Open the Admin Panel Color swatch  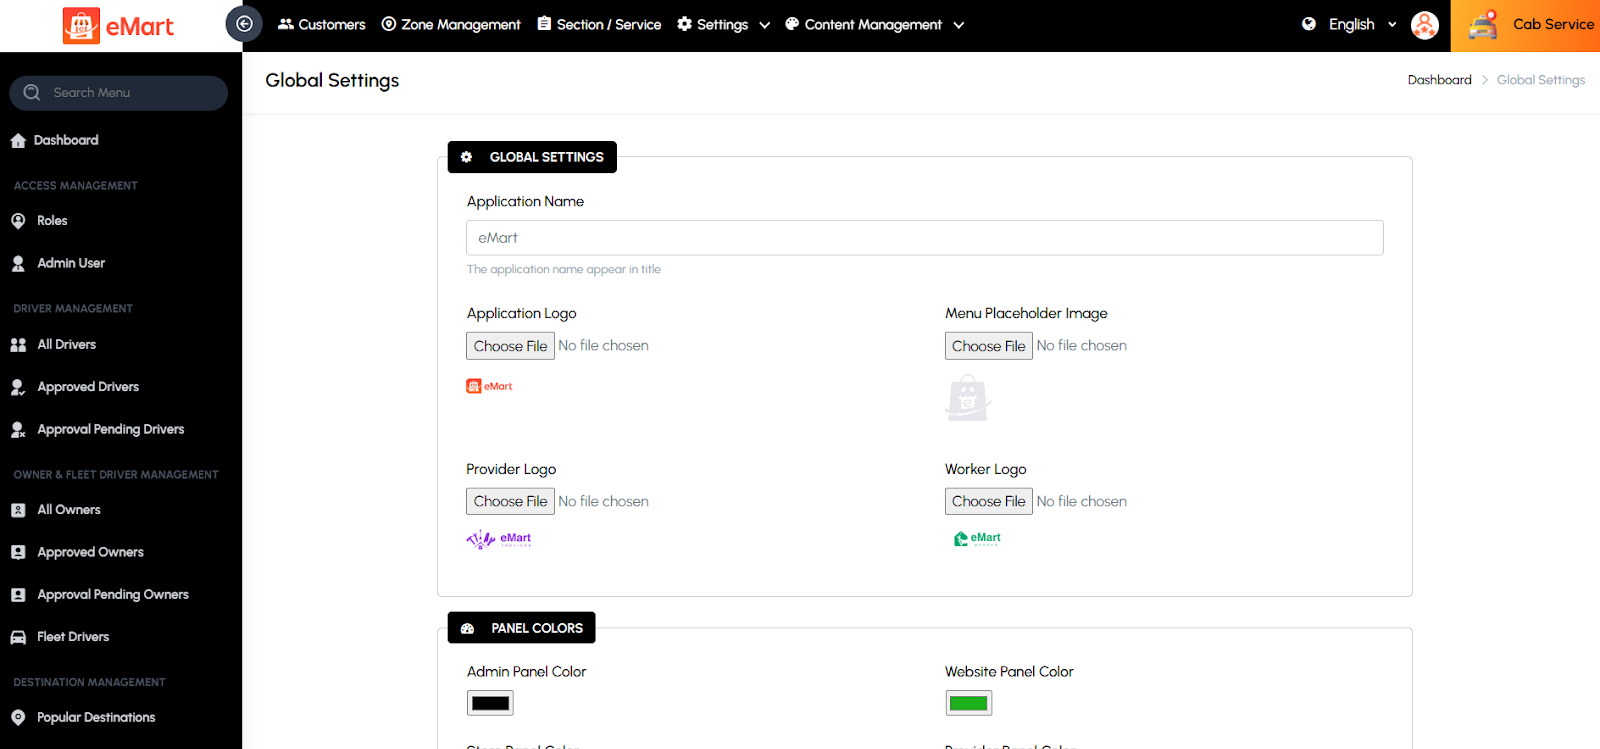490,703
